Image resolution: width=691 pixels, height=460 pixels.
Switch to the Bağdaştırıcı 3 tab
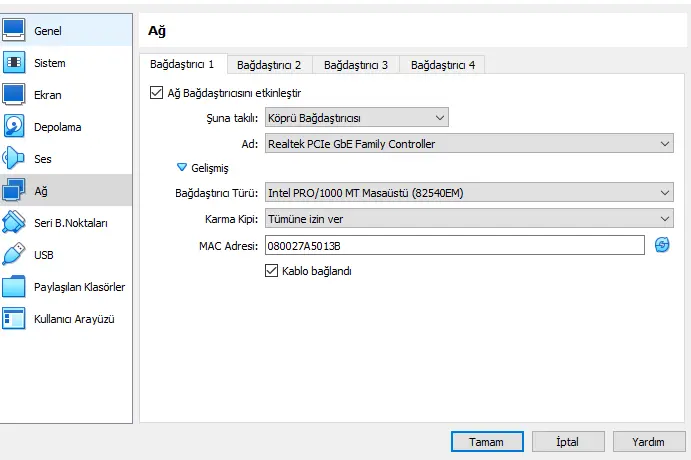click(x=356, y=65)
